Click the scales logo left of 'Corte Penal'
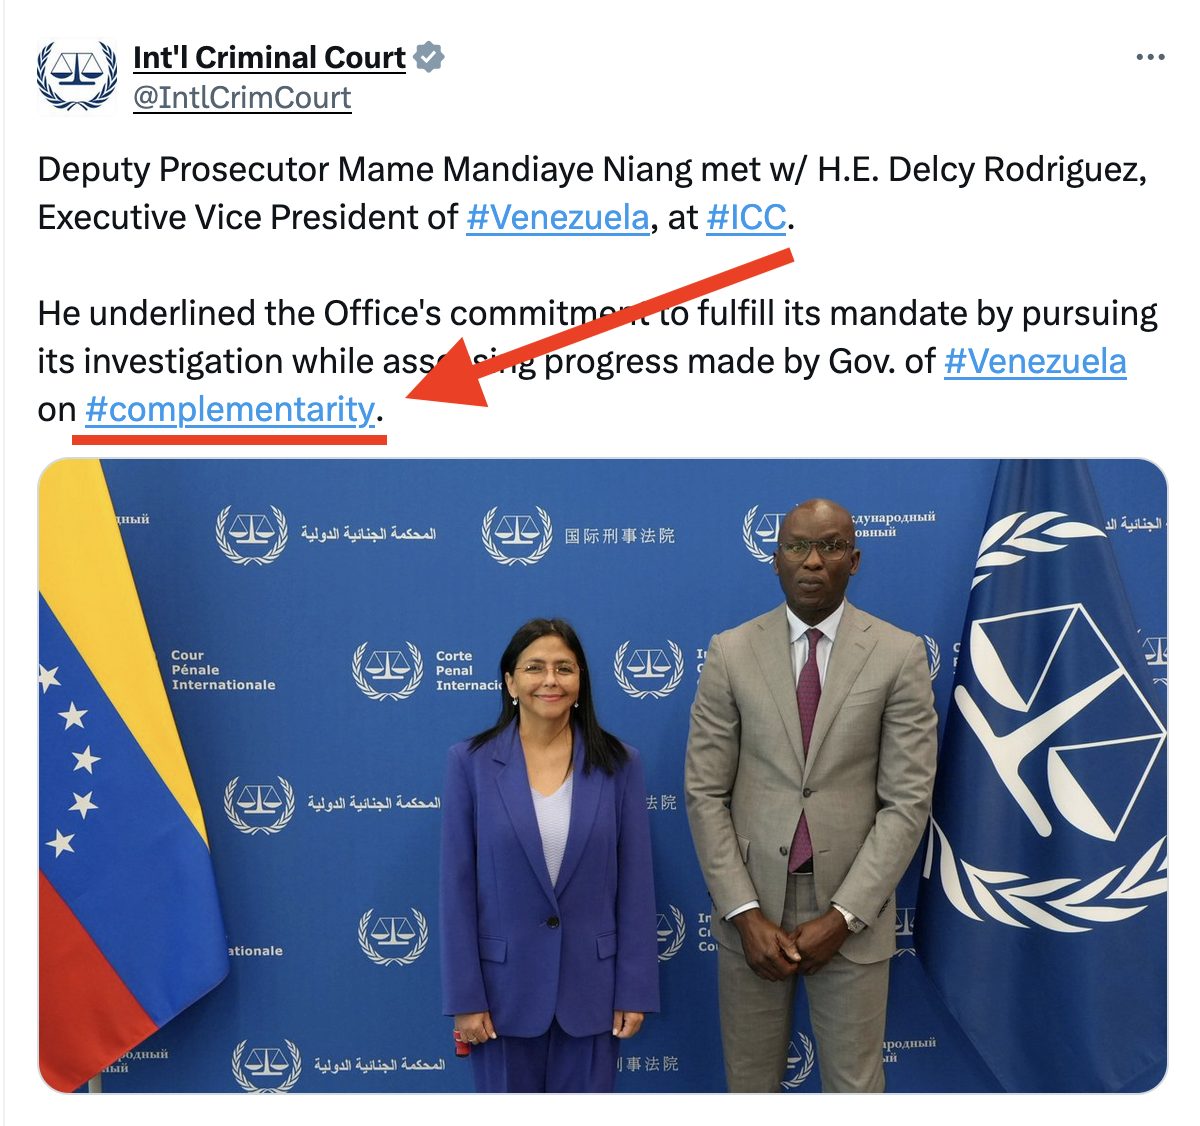This screenshot has width=1200, height=1126. [387, 669]
